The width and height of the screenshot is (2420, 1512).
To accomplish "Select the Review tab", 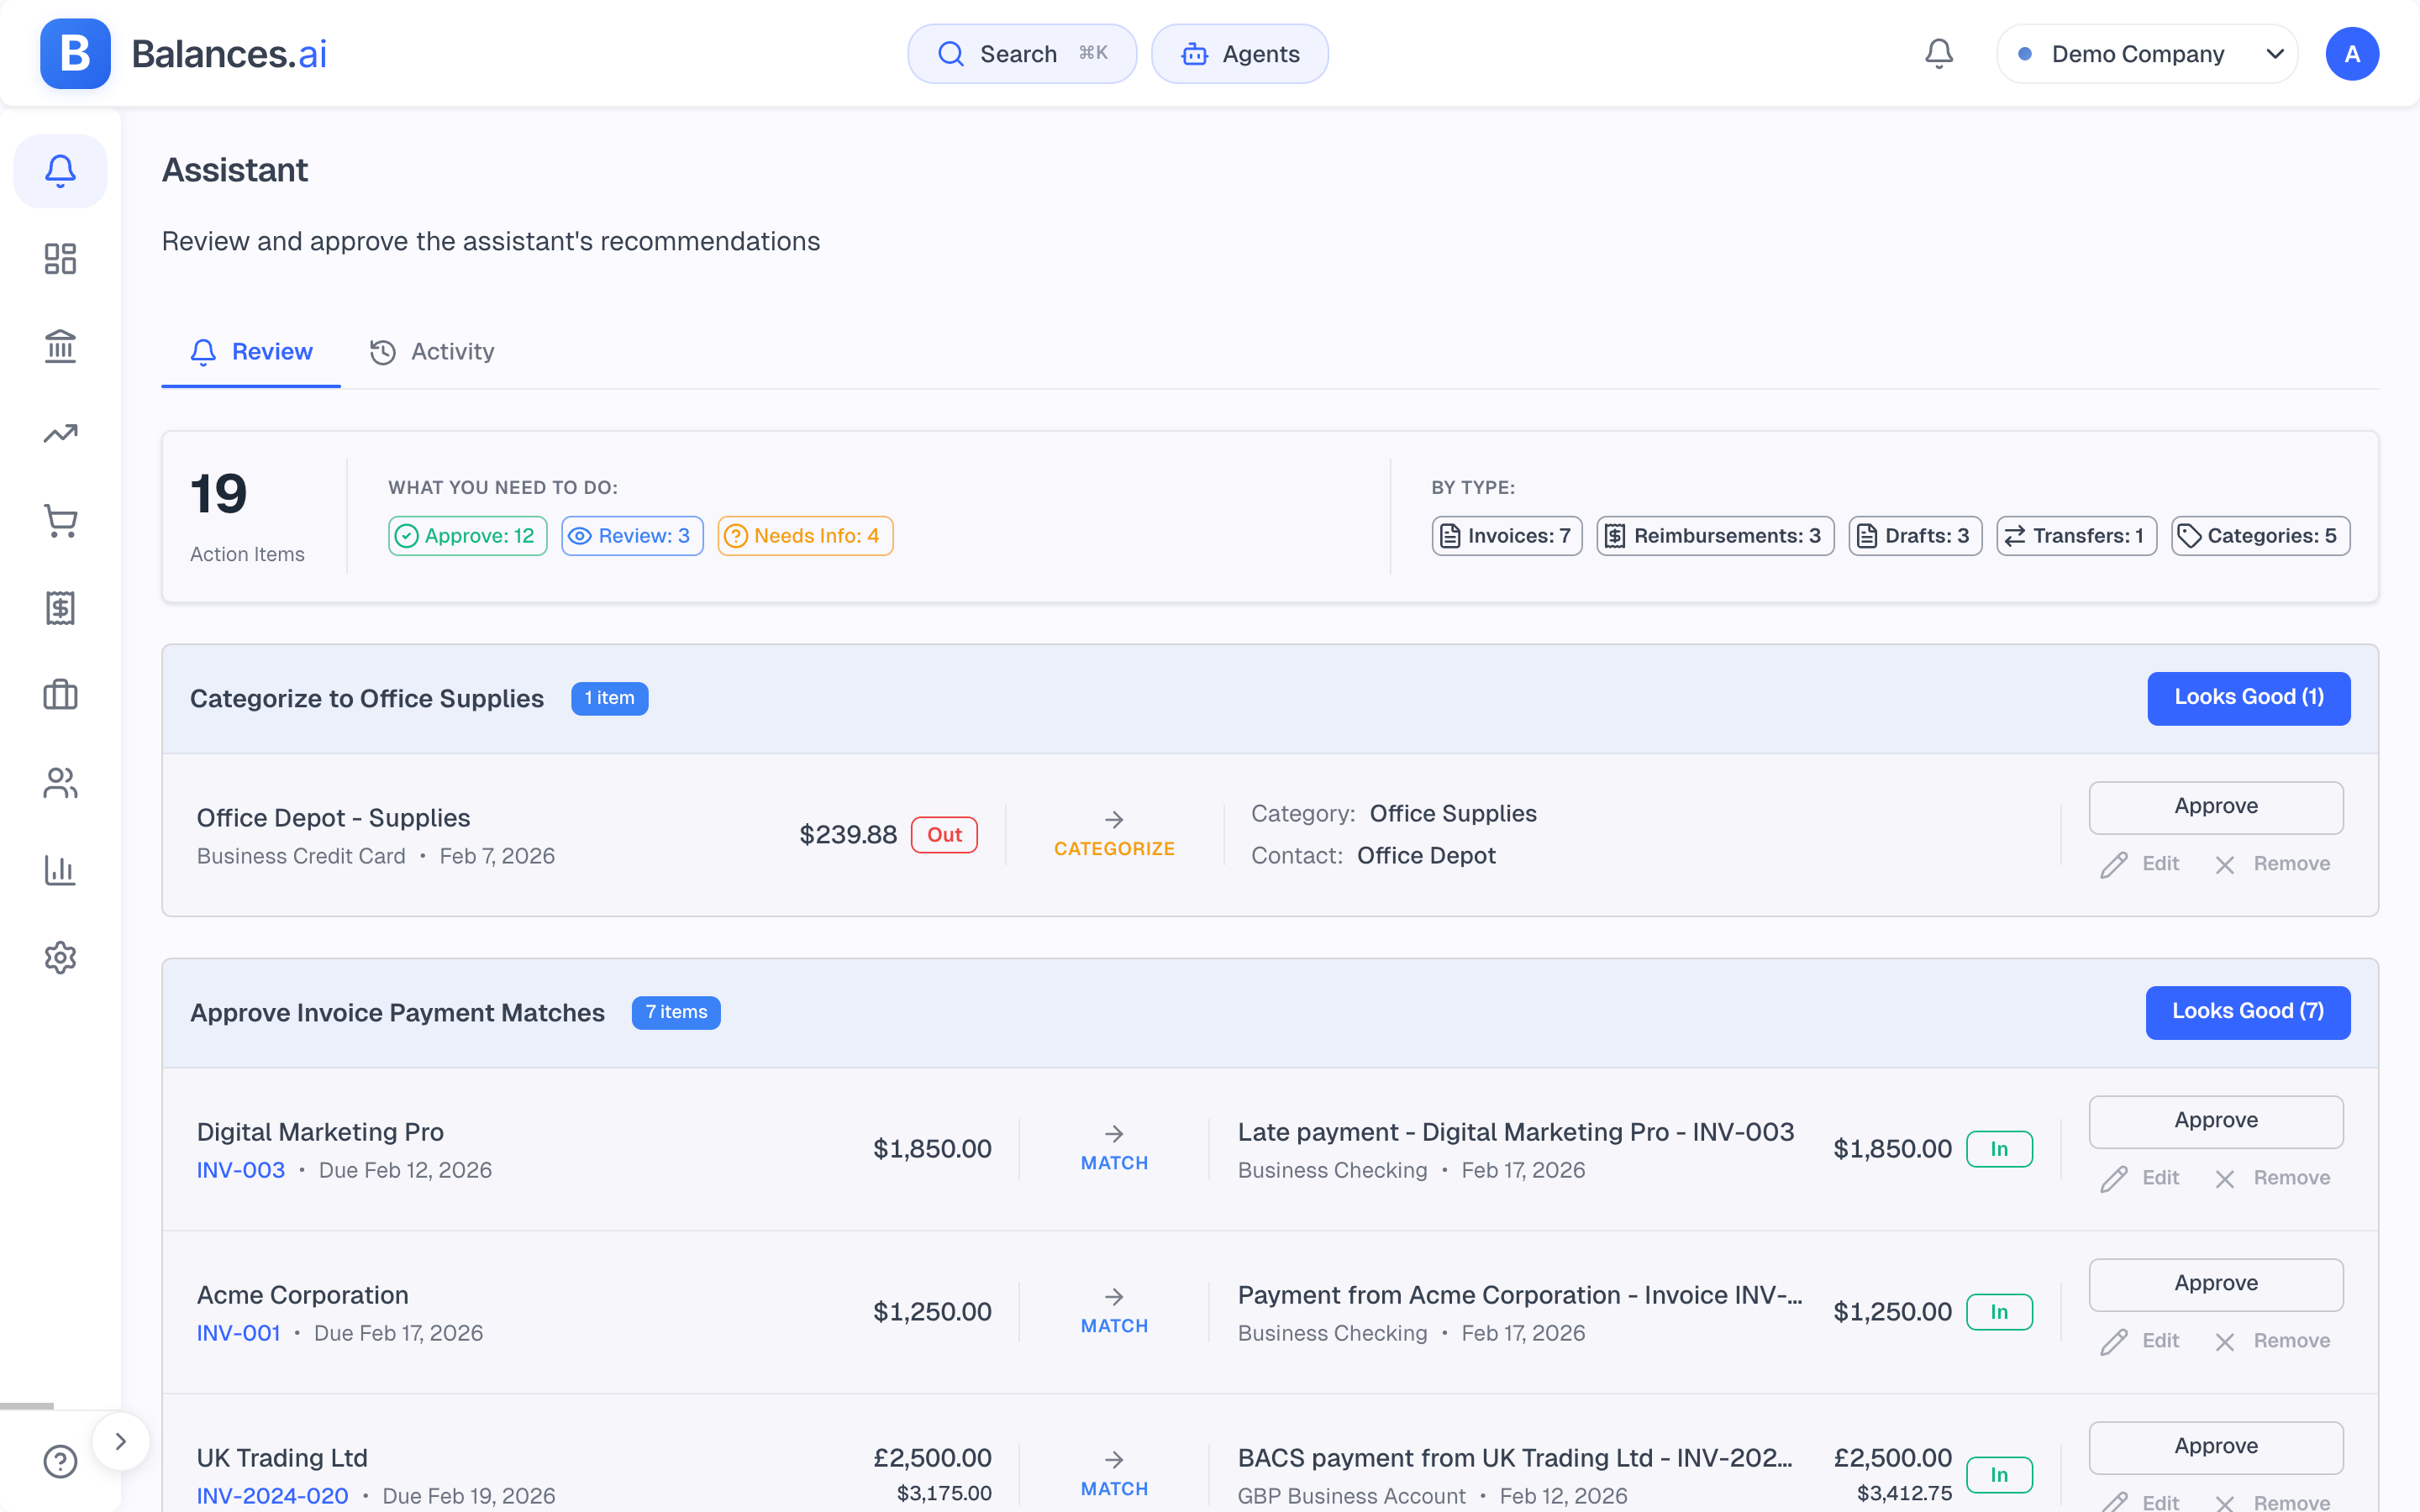I will [250, 351].
